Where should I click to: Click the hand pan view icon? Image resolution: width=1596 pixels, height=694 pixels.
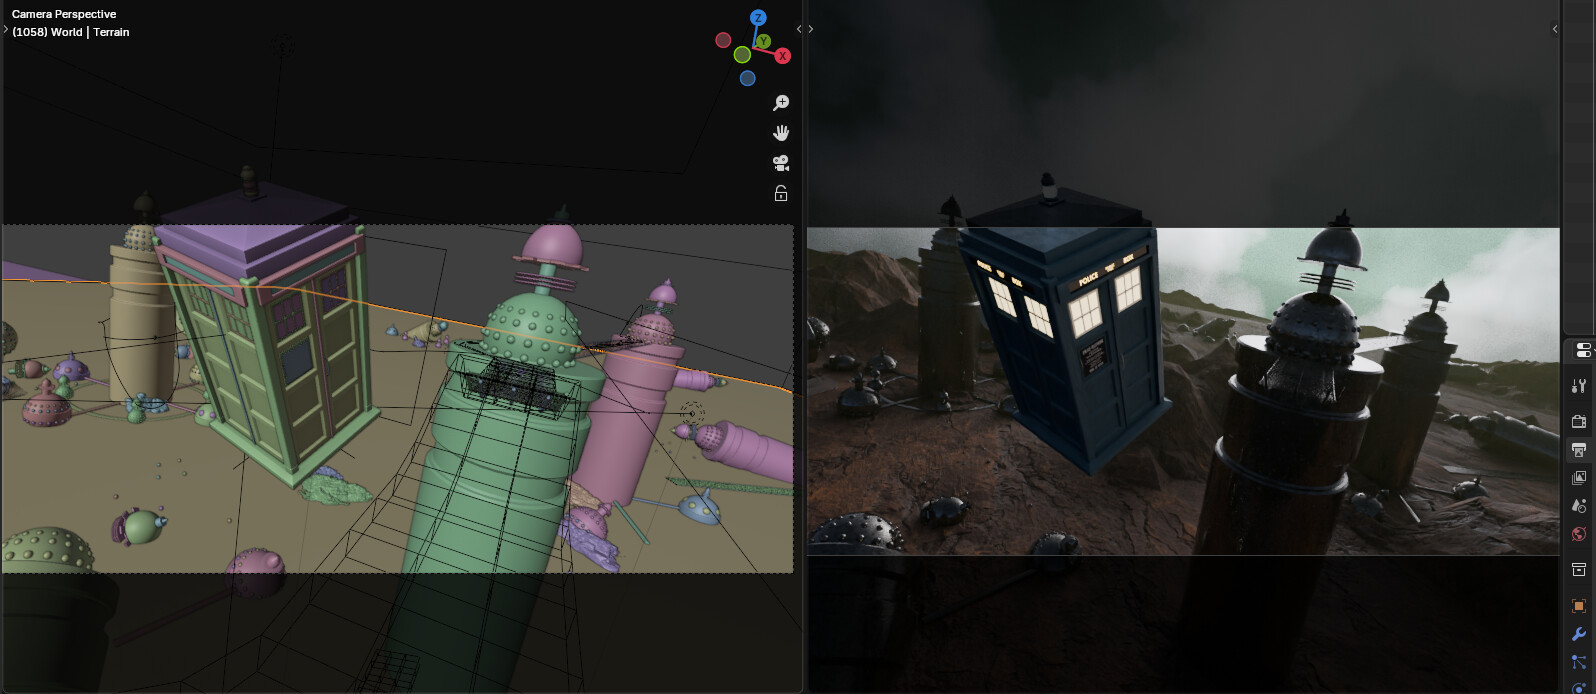click(781, 133)
